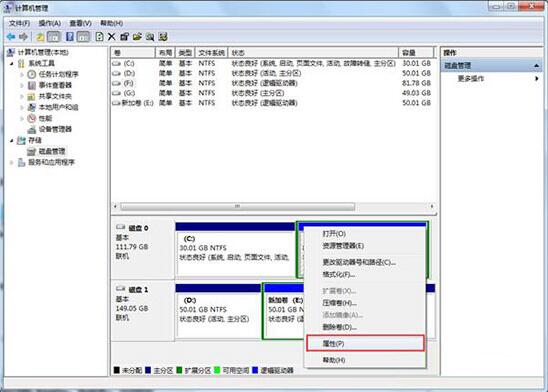Viewport: 548px width, 392px height.
Task: Click the volume list scrollbar left arrow
Action: pos(115,206)
